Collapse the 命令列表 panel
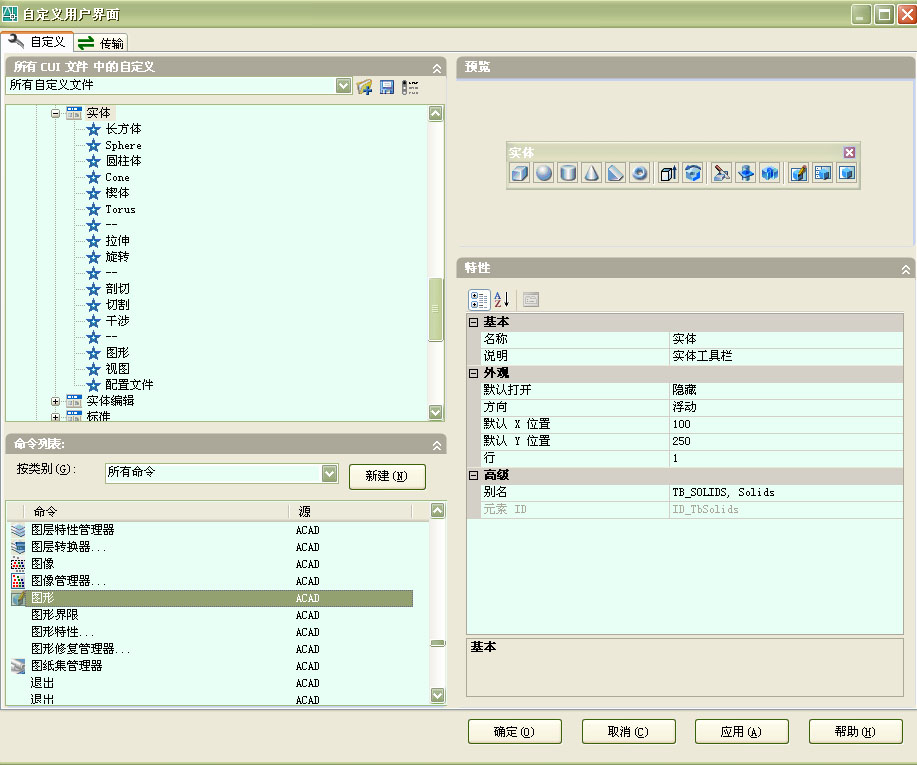The width and height of the screenshot is (917, 765). pyautogui.click(x=437, y=446)
